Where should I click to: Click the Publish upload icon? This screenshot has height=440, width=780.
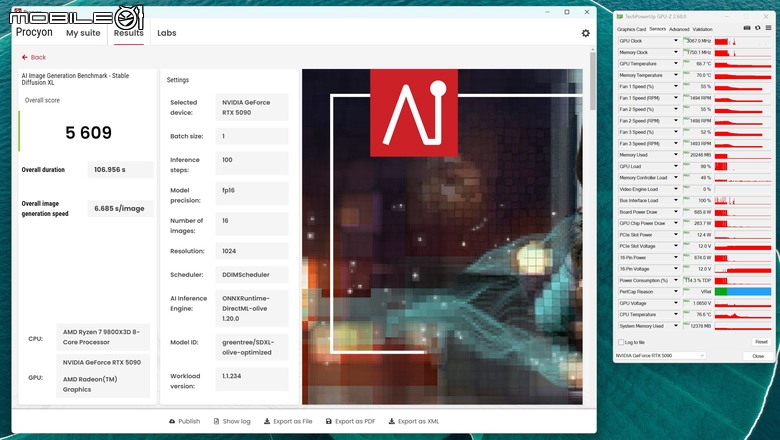coord(172,421)
